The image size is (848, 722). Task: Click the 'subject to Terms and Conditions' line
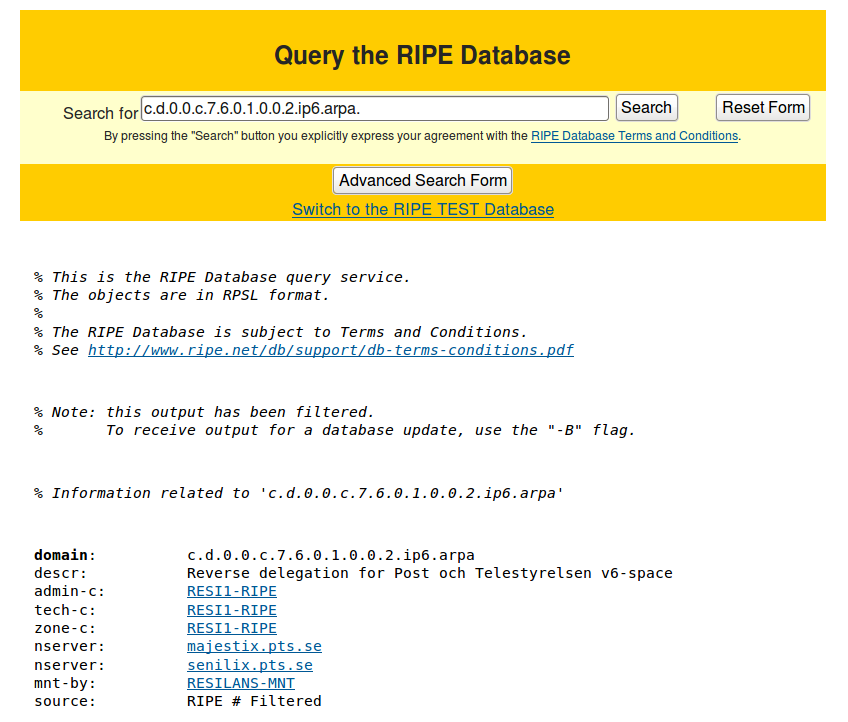point(280,332)
